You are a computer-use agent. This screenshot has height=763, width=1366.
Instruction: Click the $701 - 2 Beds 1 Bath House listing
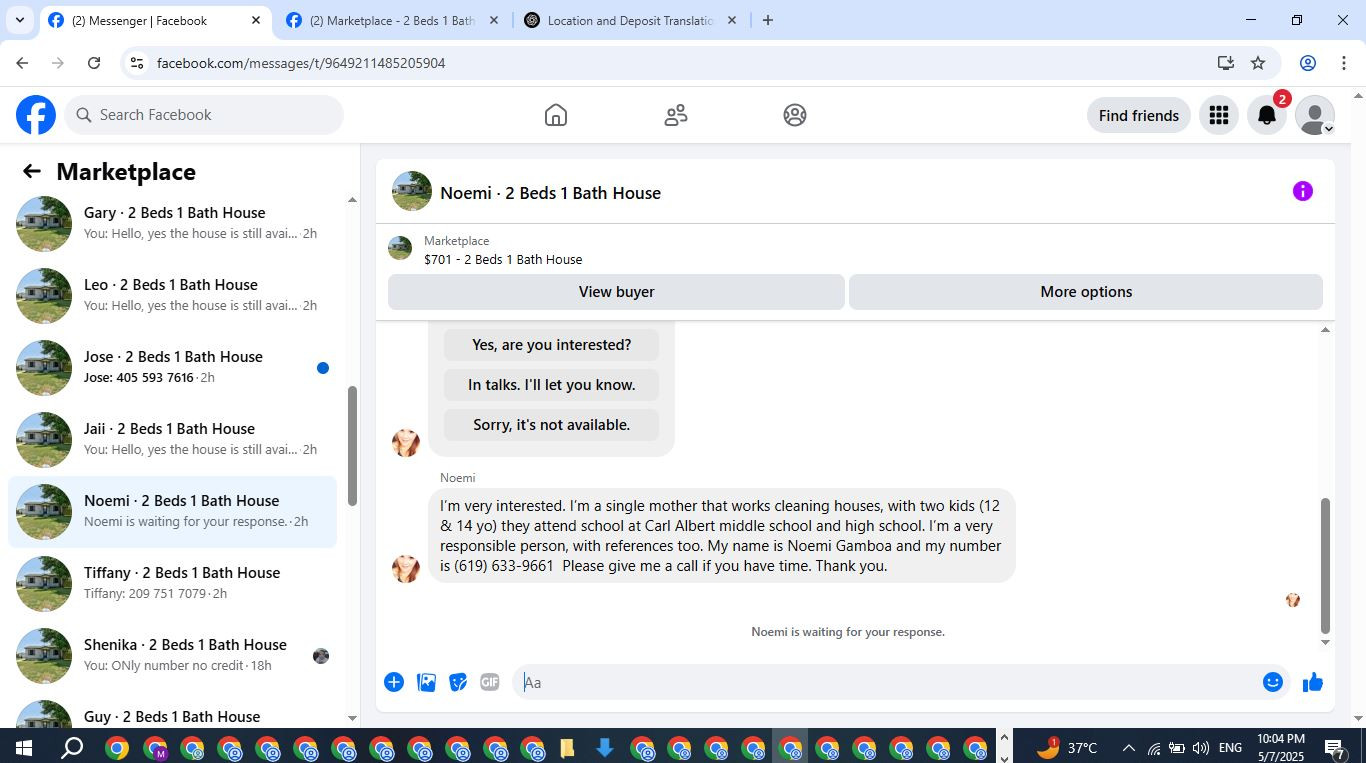[503, 259]
